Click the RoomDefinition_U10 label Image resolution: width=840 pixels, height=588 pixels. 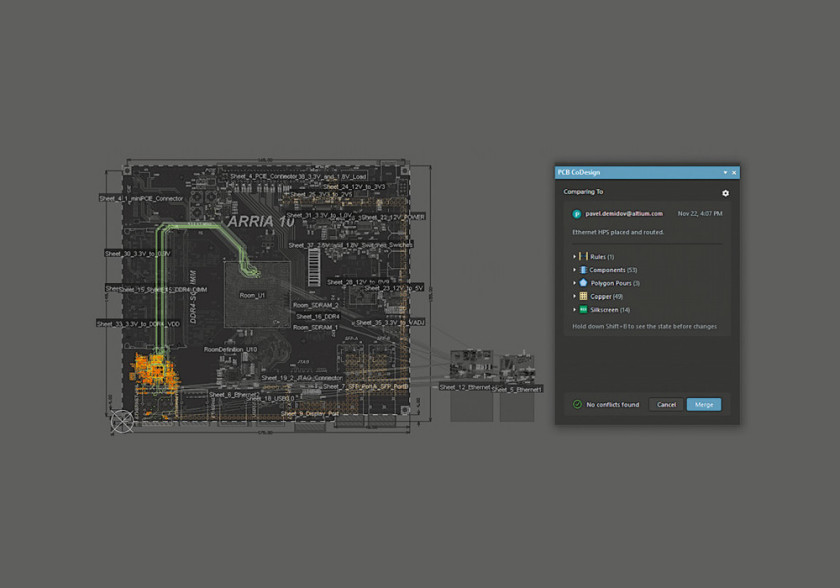(x=230, y=349)
